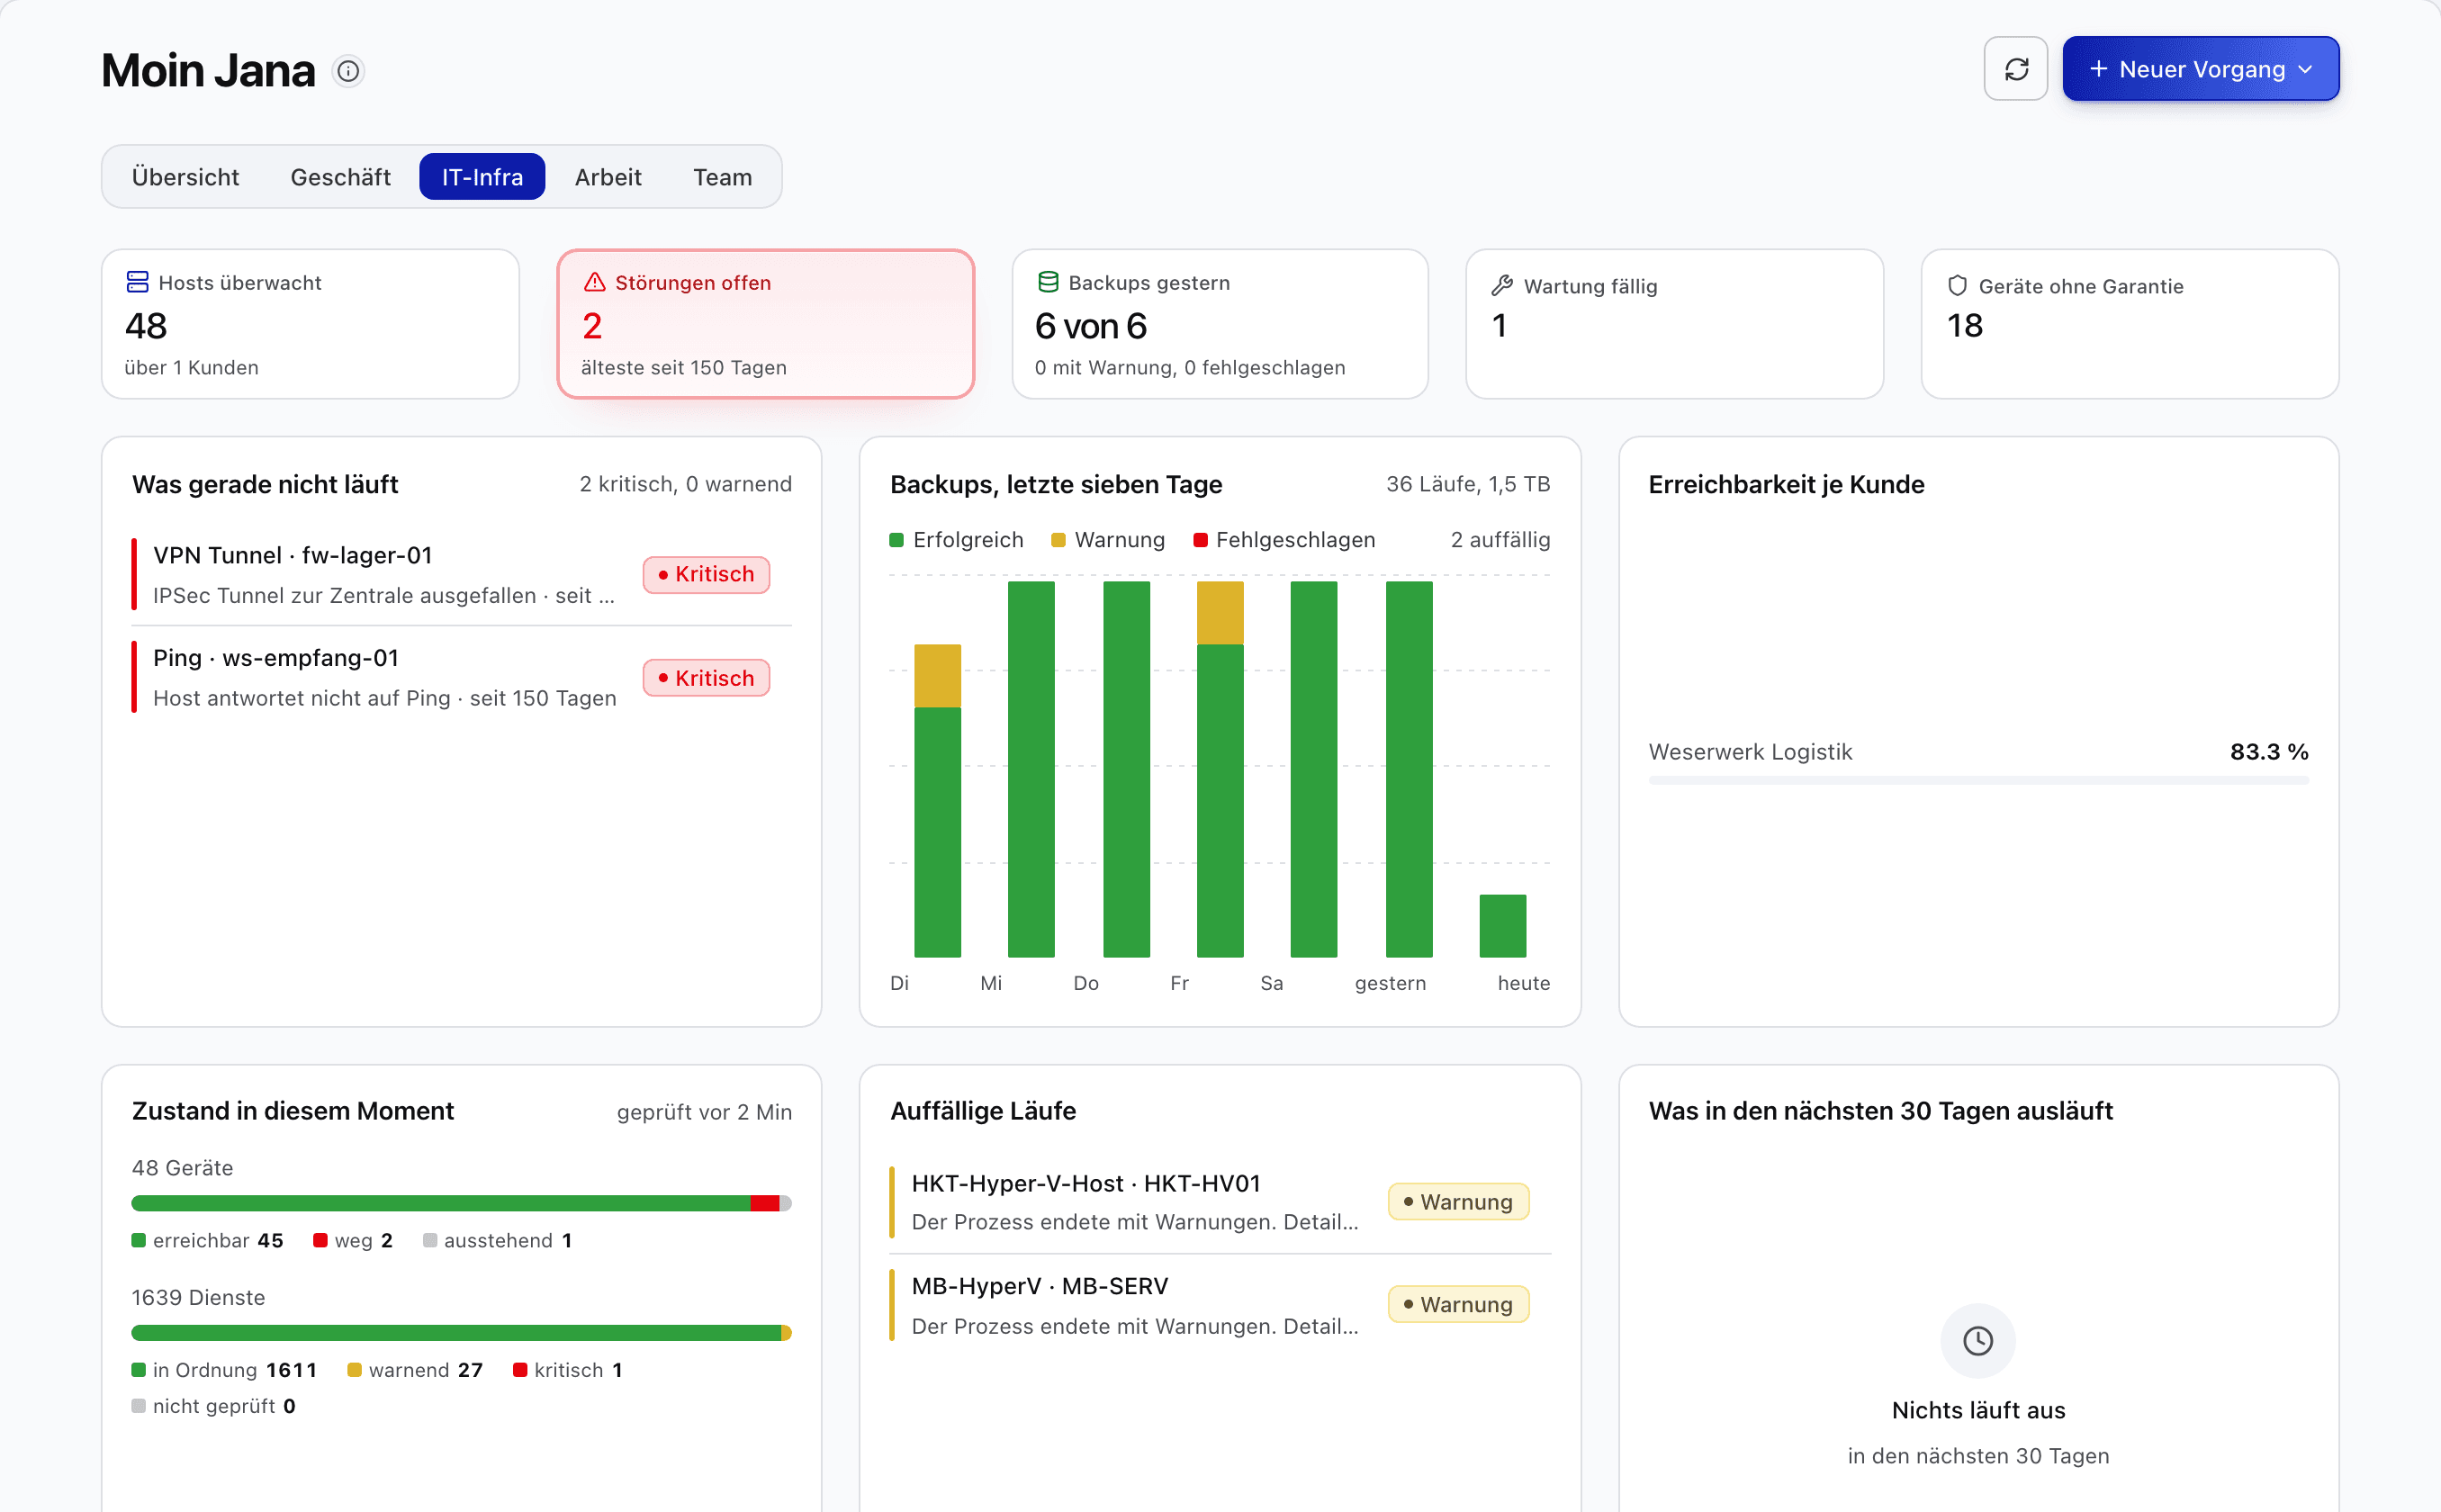
Task: Click the 'nicht geprüft 0' legend item
Action: point(214,1406)
